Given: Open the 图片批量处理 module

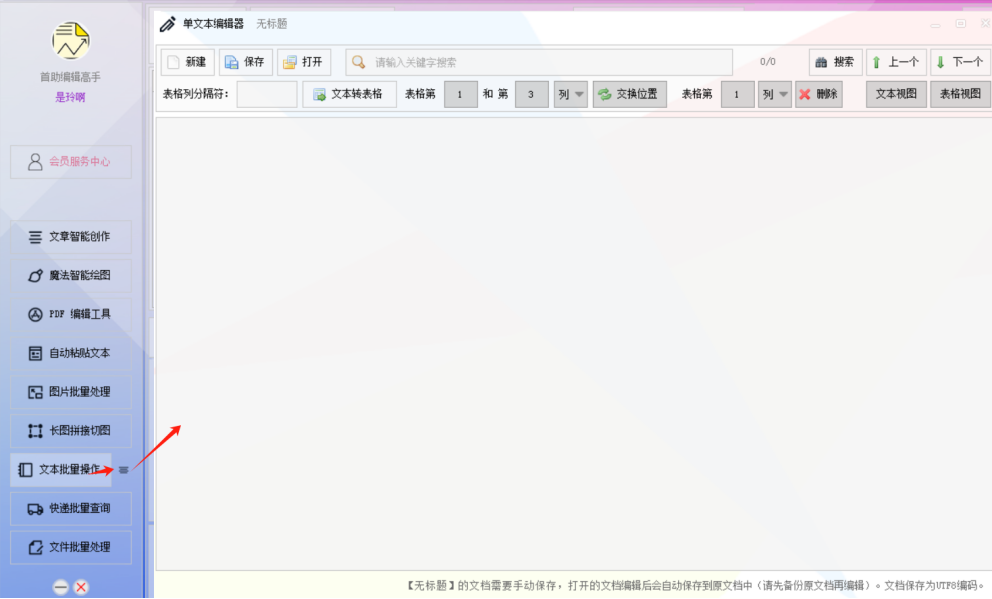Looking at the screenshot, I should click(70, 392).
